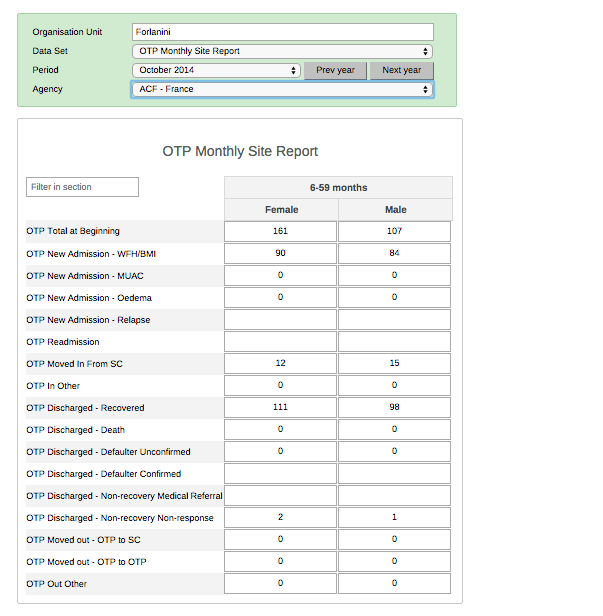Click the Prev year button
Screen dimensions: 603x616
click(335, 70)
